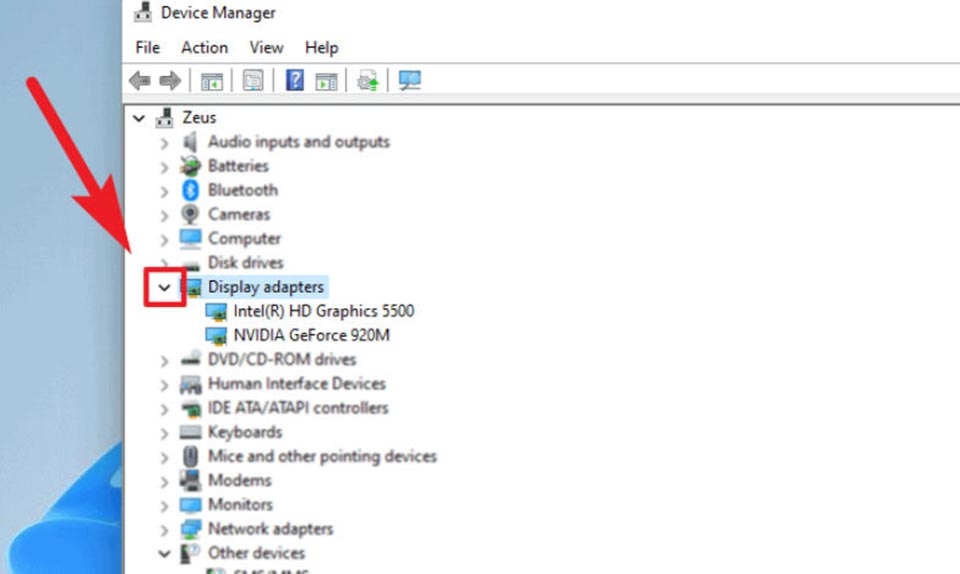Screen dimensions: 960x574
Task: Click the Forward arrow toolbar icon
Action: pos(170,81)
